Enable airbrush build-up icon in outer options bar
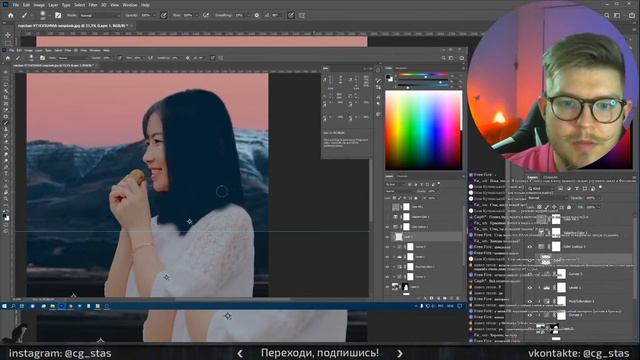The height and width of the screenshot is (360, 640). click(x=206, y=15)
